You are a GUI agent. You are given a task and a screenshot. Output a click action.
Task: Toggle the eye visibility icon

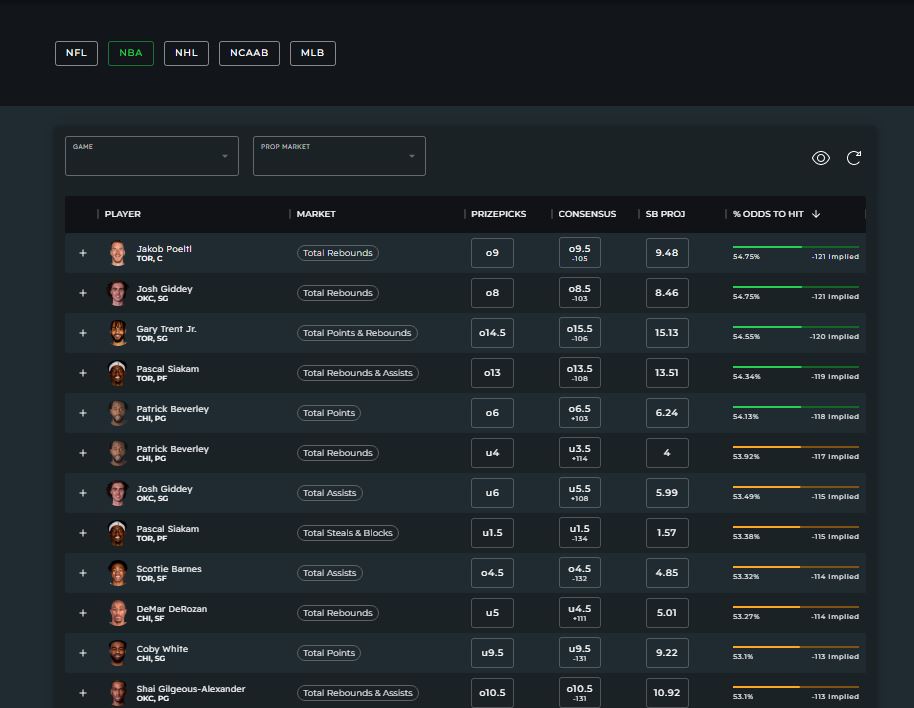click(821, 158)
